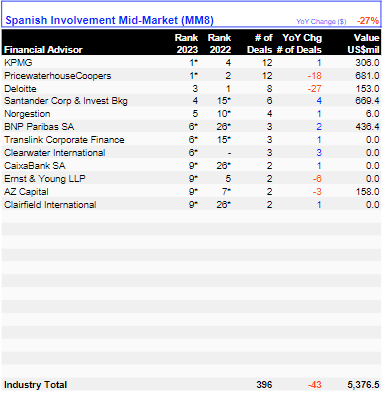The height and width of the screenshot is (395, 387).
Task: Click the 'Financial Advisor' column header
Action: click(x=43, y=50)
